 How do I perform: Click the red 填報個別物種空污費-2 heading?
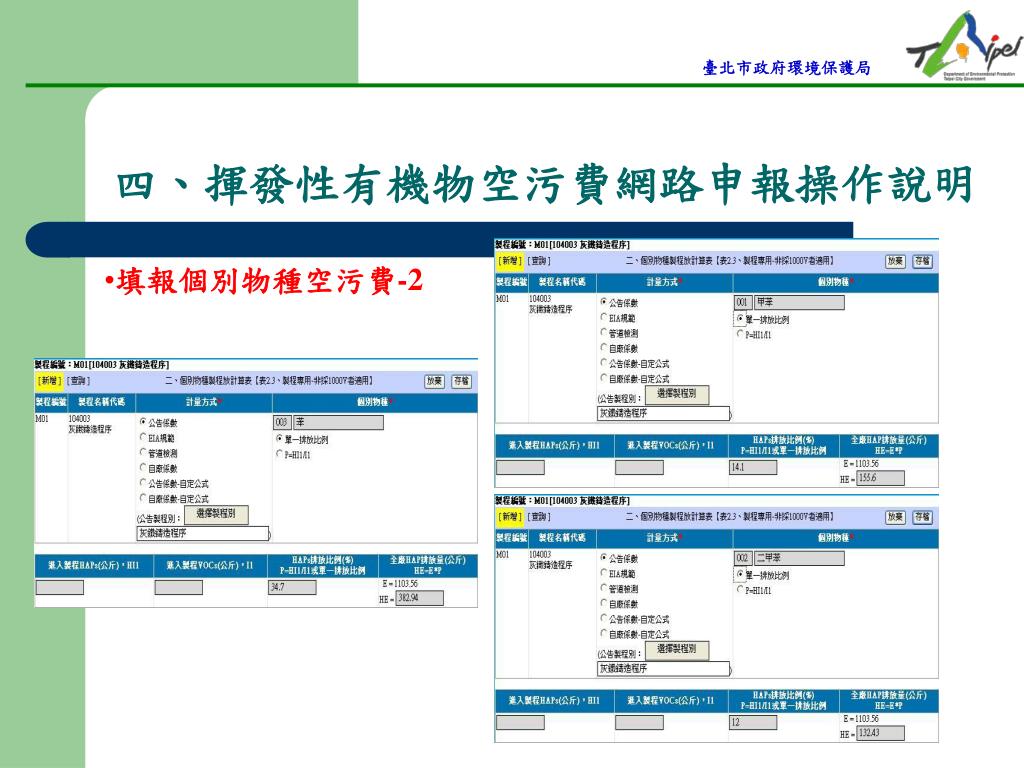(x=264, y=281)
